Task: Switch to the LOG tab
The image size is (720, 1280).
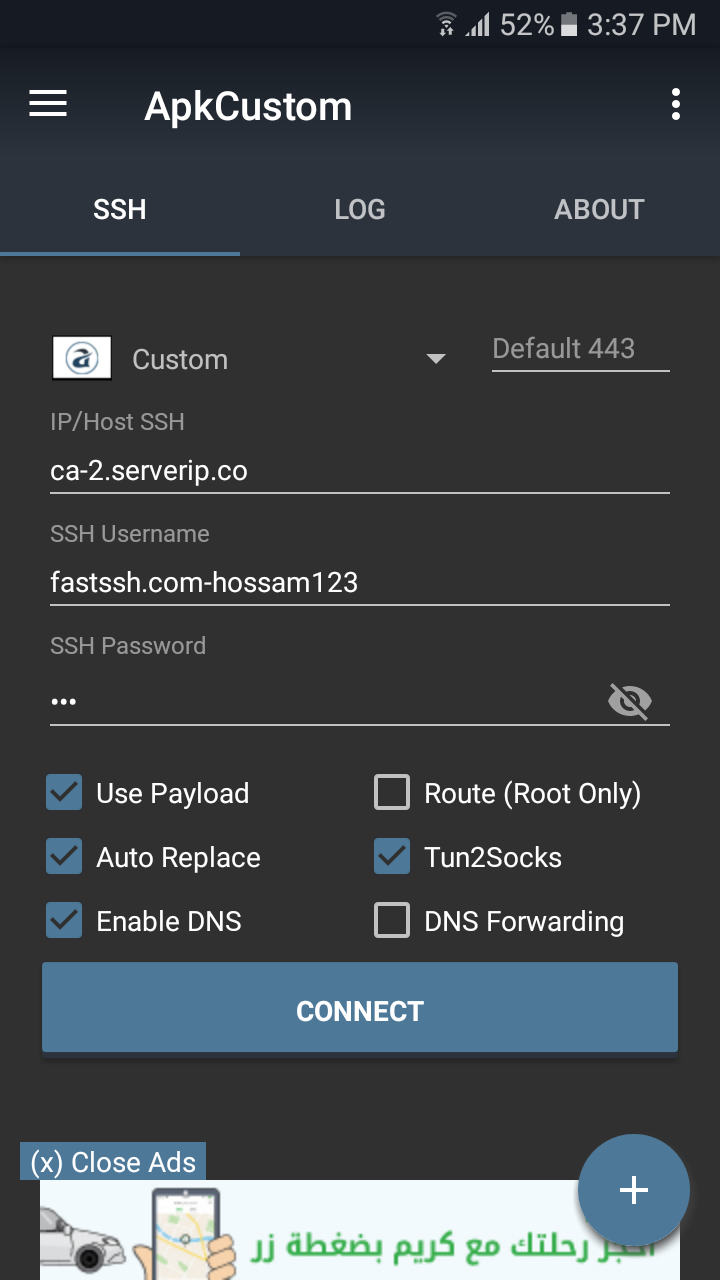Action: coord(360,209)
